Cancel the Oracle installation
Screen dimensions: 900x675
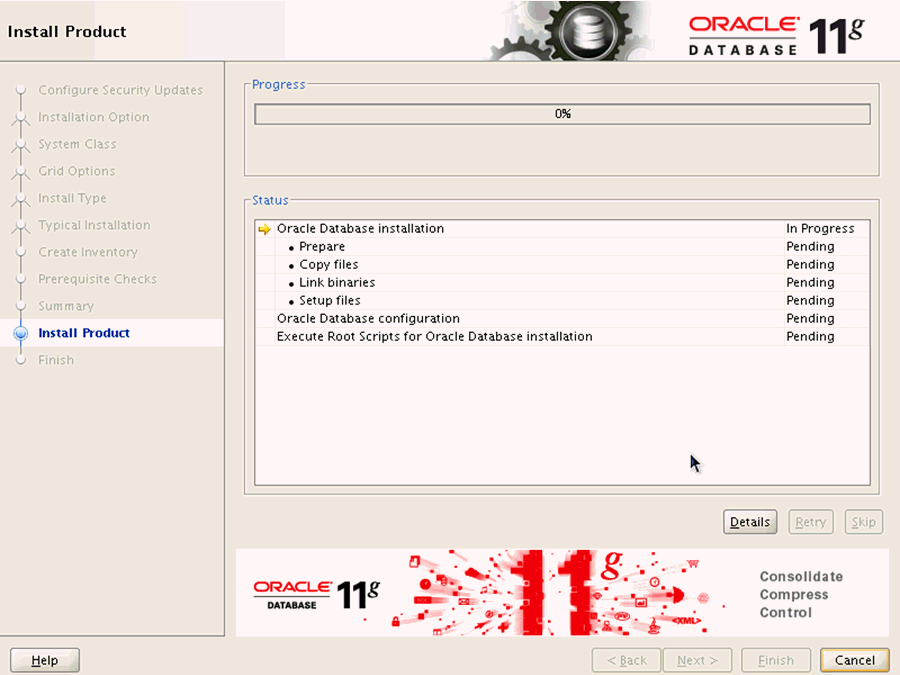pyautogui.click(x=855, y=660)
